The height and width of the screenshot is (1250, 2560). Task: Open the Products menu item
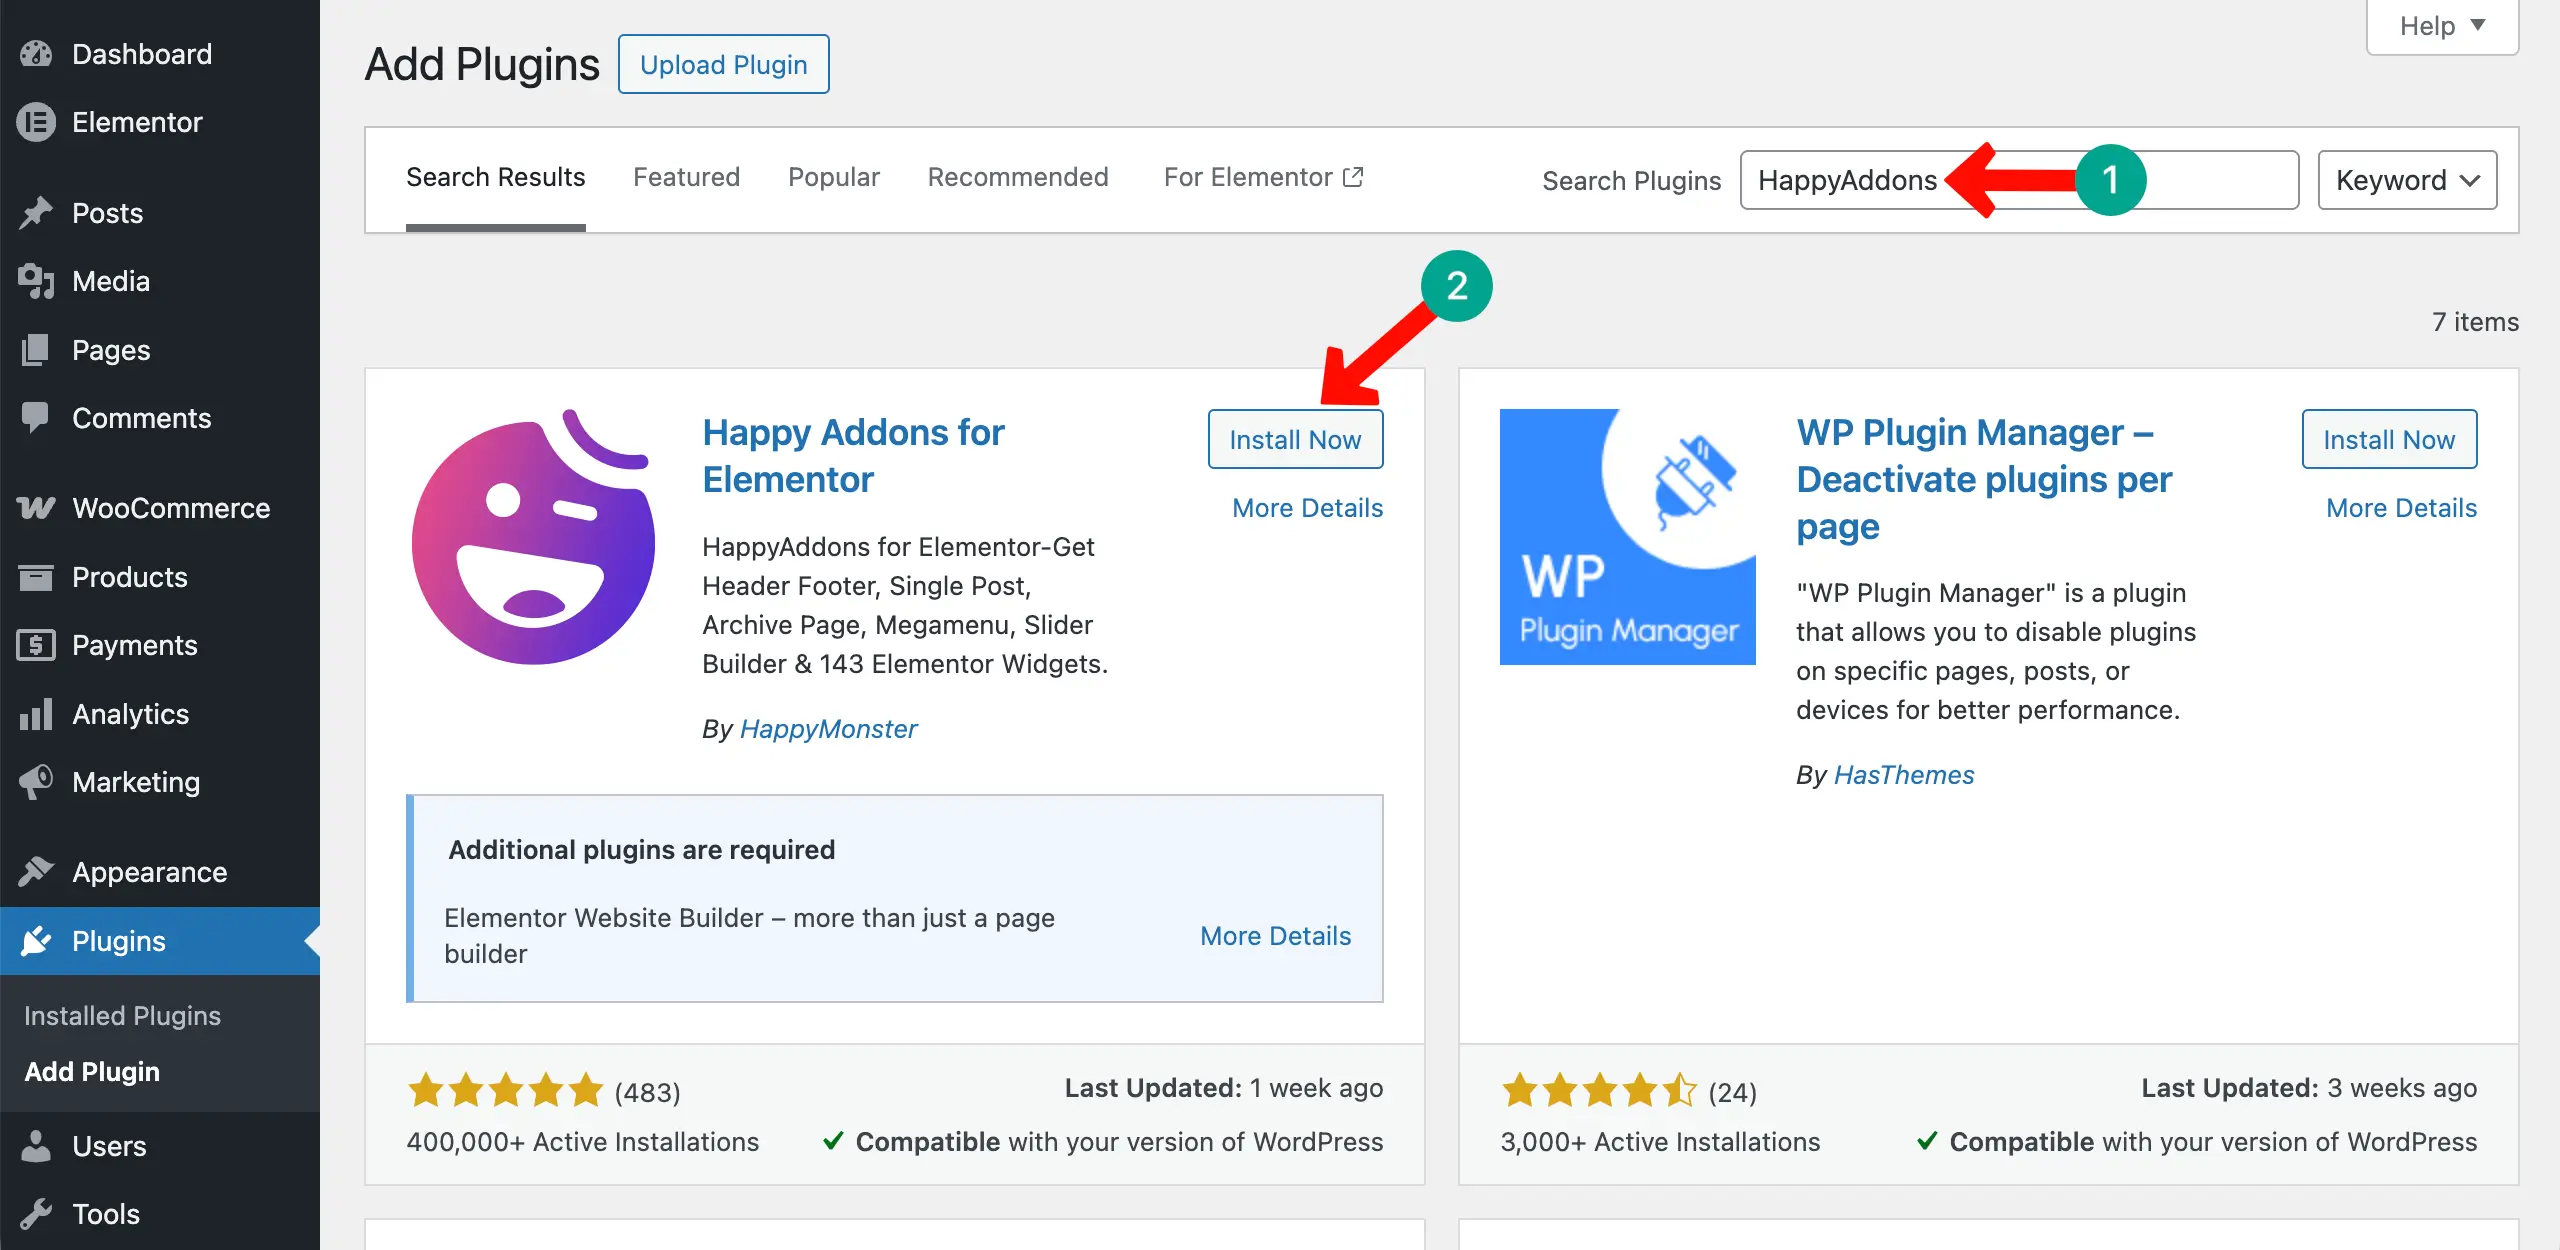[160, 577]
